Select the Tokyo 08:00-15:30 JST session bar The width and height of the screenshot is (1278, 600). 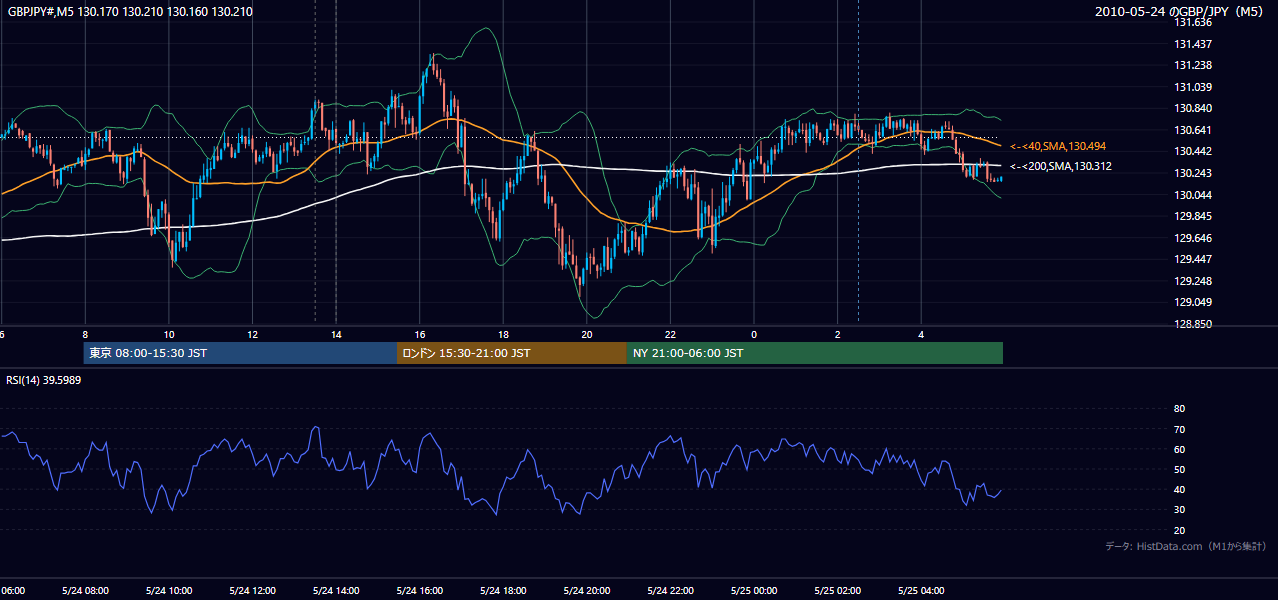(240, 353)
